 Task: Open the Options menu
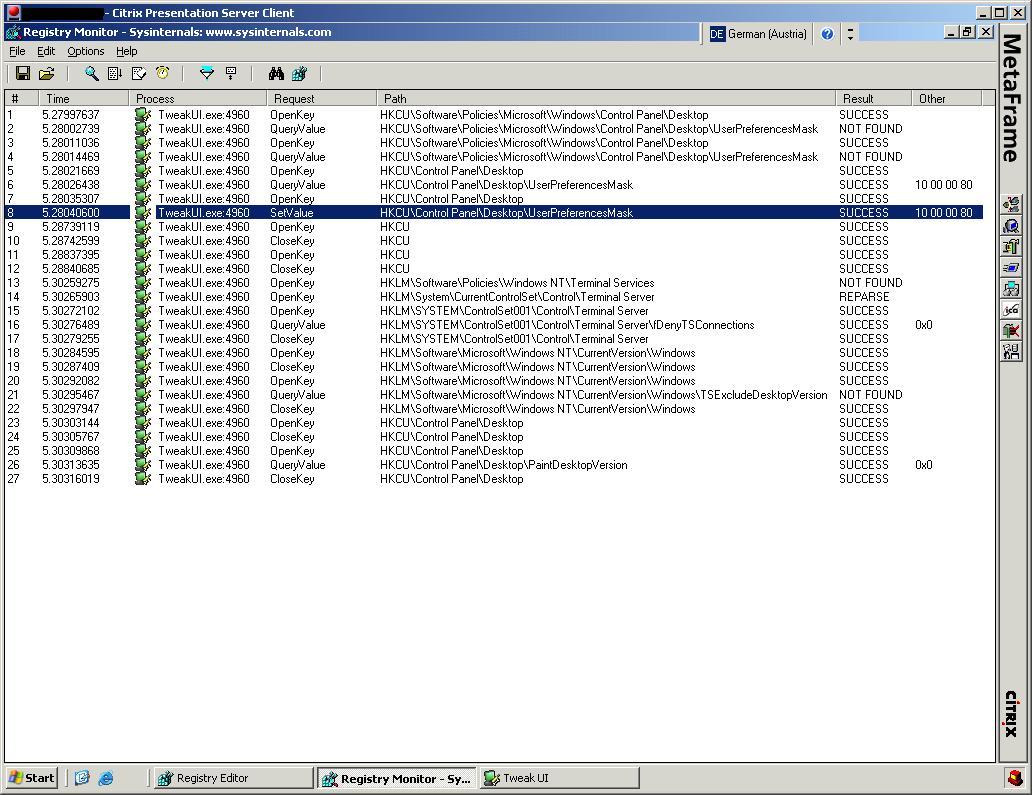coord(85,51)
